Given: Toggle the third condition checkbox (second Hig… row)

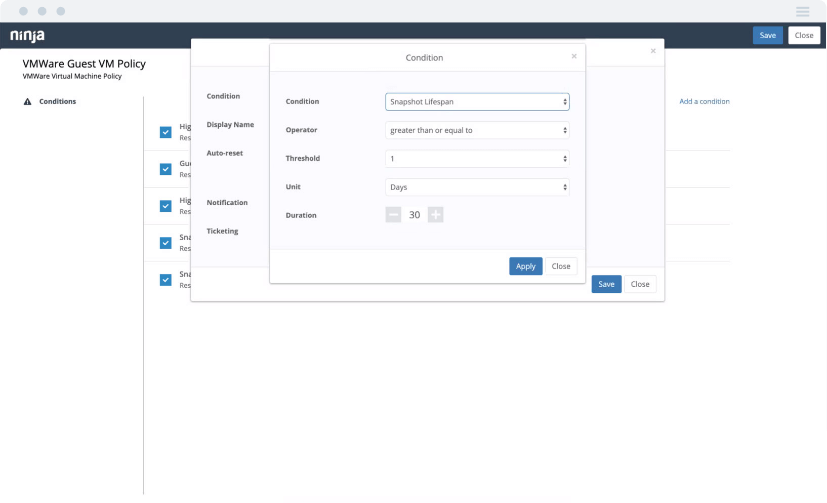Looking at the screenshot, I should (166, 206).
